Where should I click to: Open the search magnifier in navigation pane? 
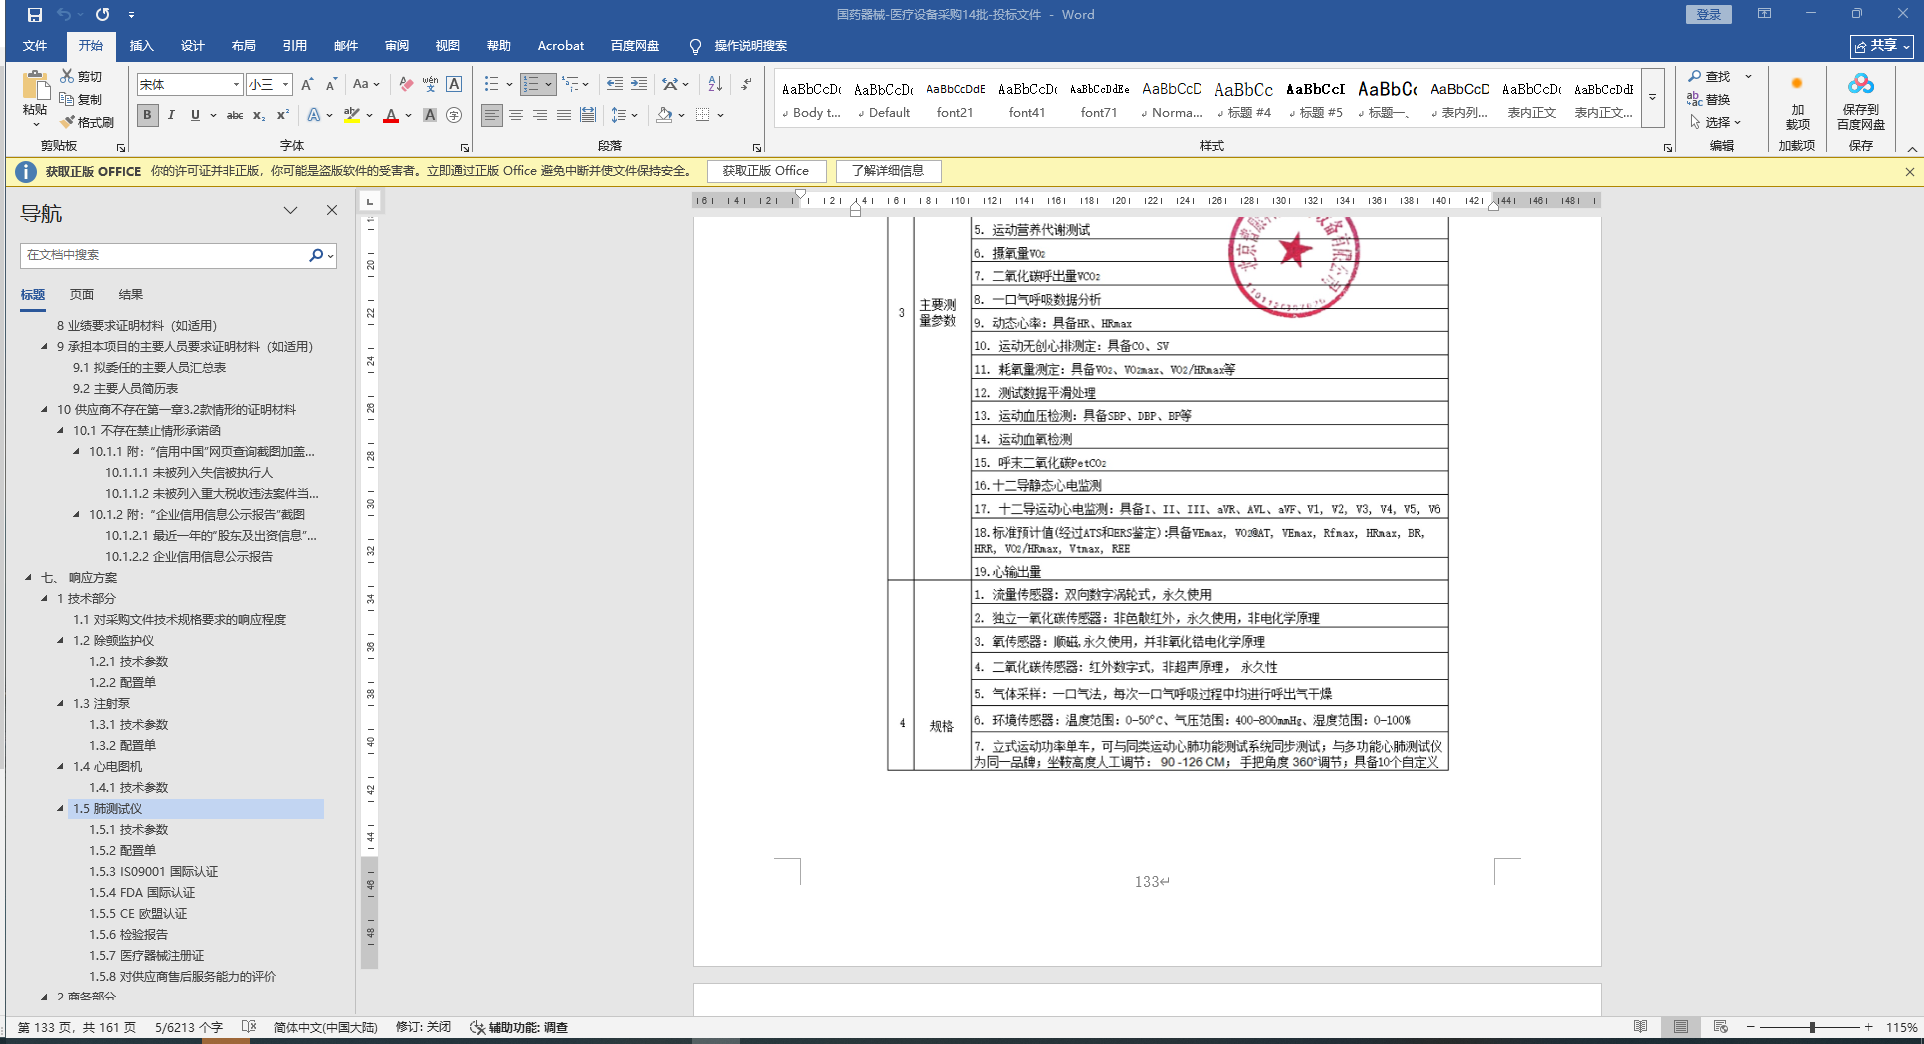316,255
